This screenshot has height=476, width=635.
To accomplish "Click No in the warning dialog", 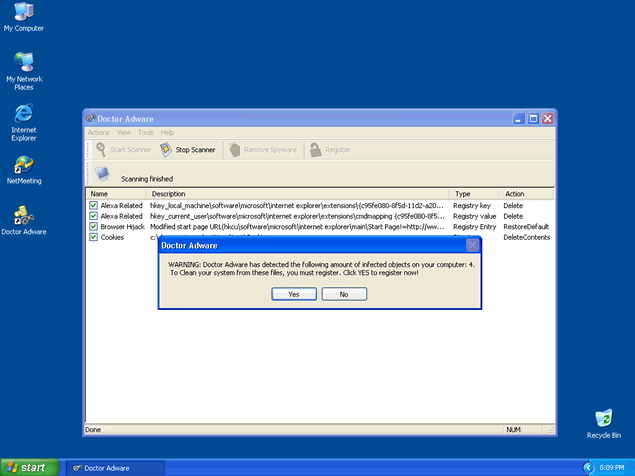I will pyautogui.click(x=344, y=294).
